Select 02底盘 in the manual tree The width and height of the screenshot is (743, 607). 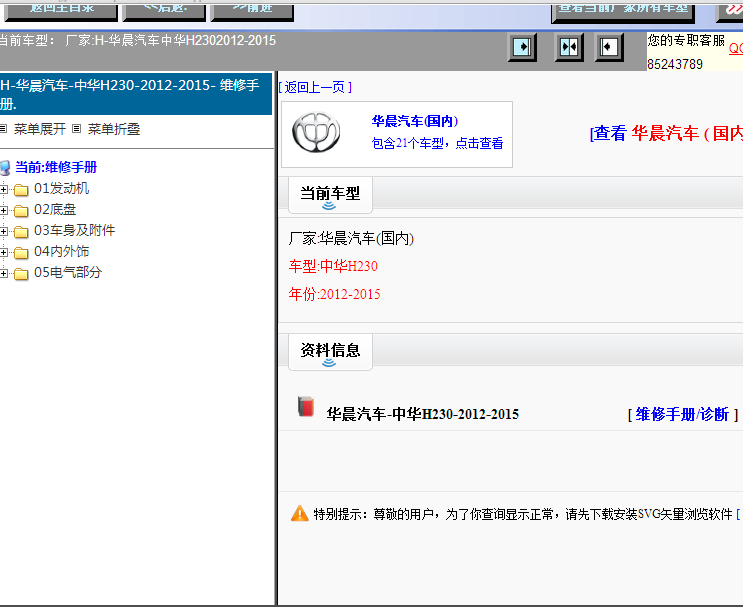click(55, 209)
